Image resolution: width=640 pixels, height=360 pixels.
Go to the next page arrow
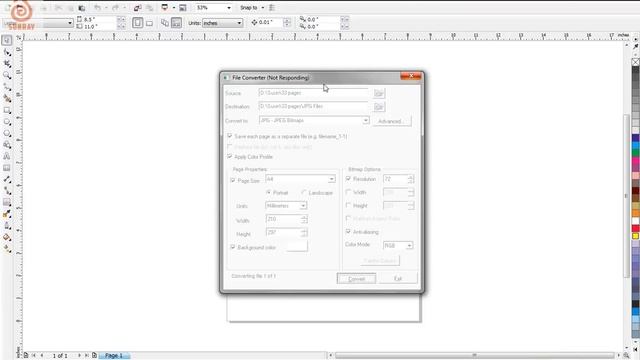click(x=79, y=356)
